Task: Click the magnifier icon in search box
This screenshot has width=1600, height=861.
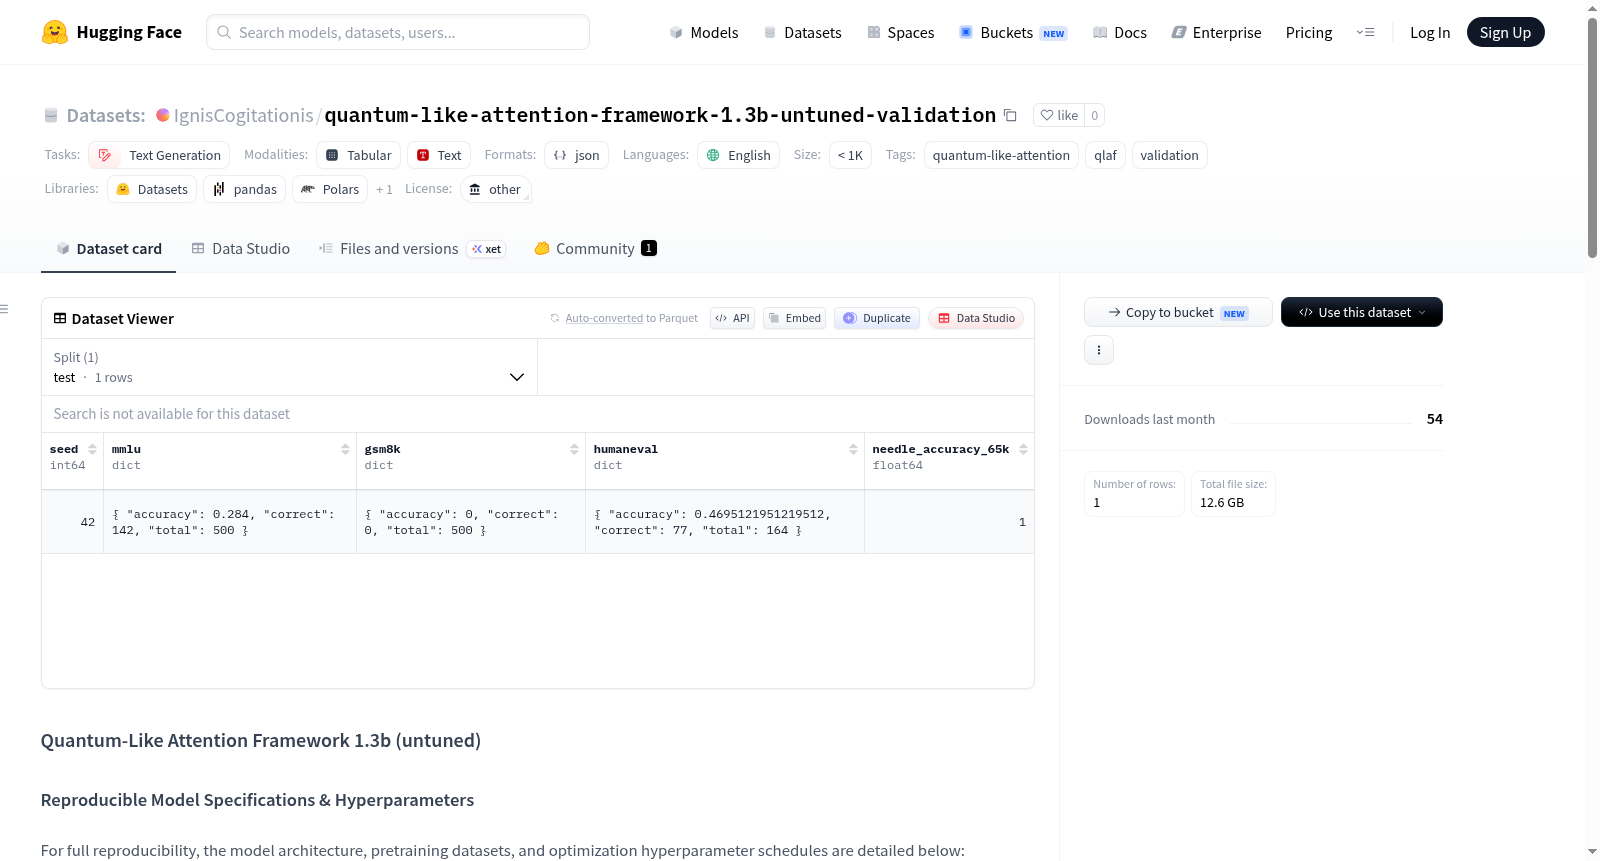Action: 224,32
